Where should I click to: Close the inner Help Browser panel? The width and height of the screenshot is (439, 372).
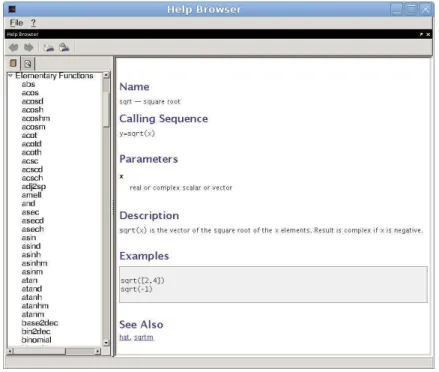[x=428, y=34]
